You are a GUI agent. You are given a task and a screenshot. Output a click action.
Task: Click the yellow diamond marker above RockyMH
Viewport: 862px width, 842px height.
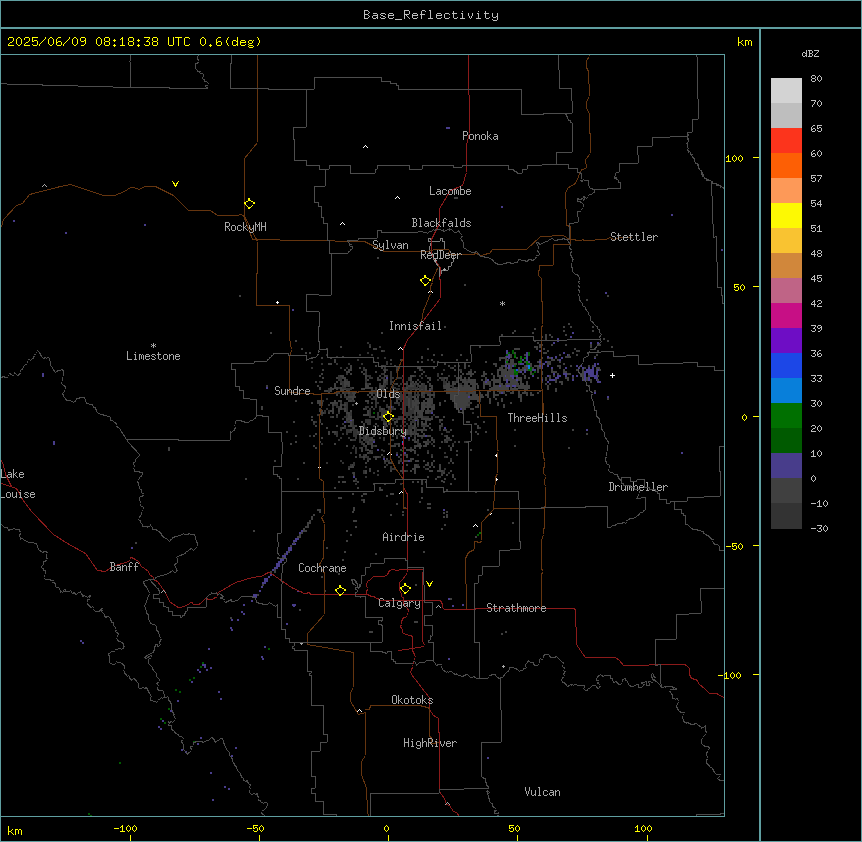[x=250, y=204]
